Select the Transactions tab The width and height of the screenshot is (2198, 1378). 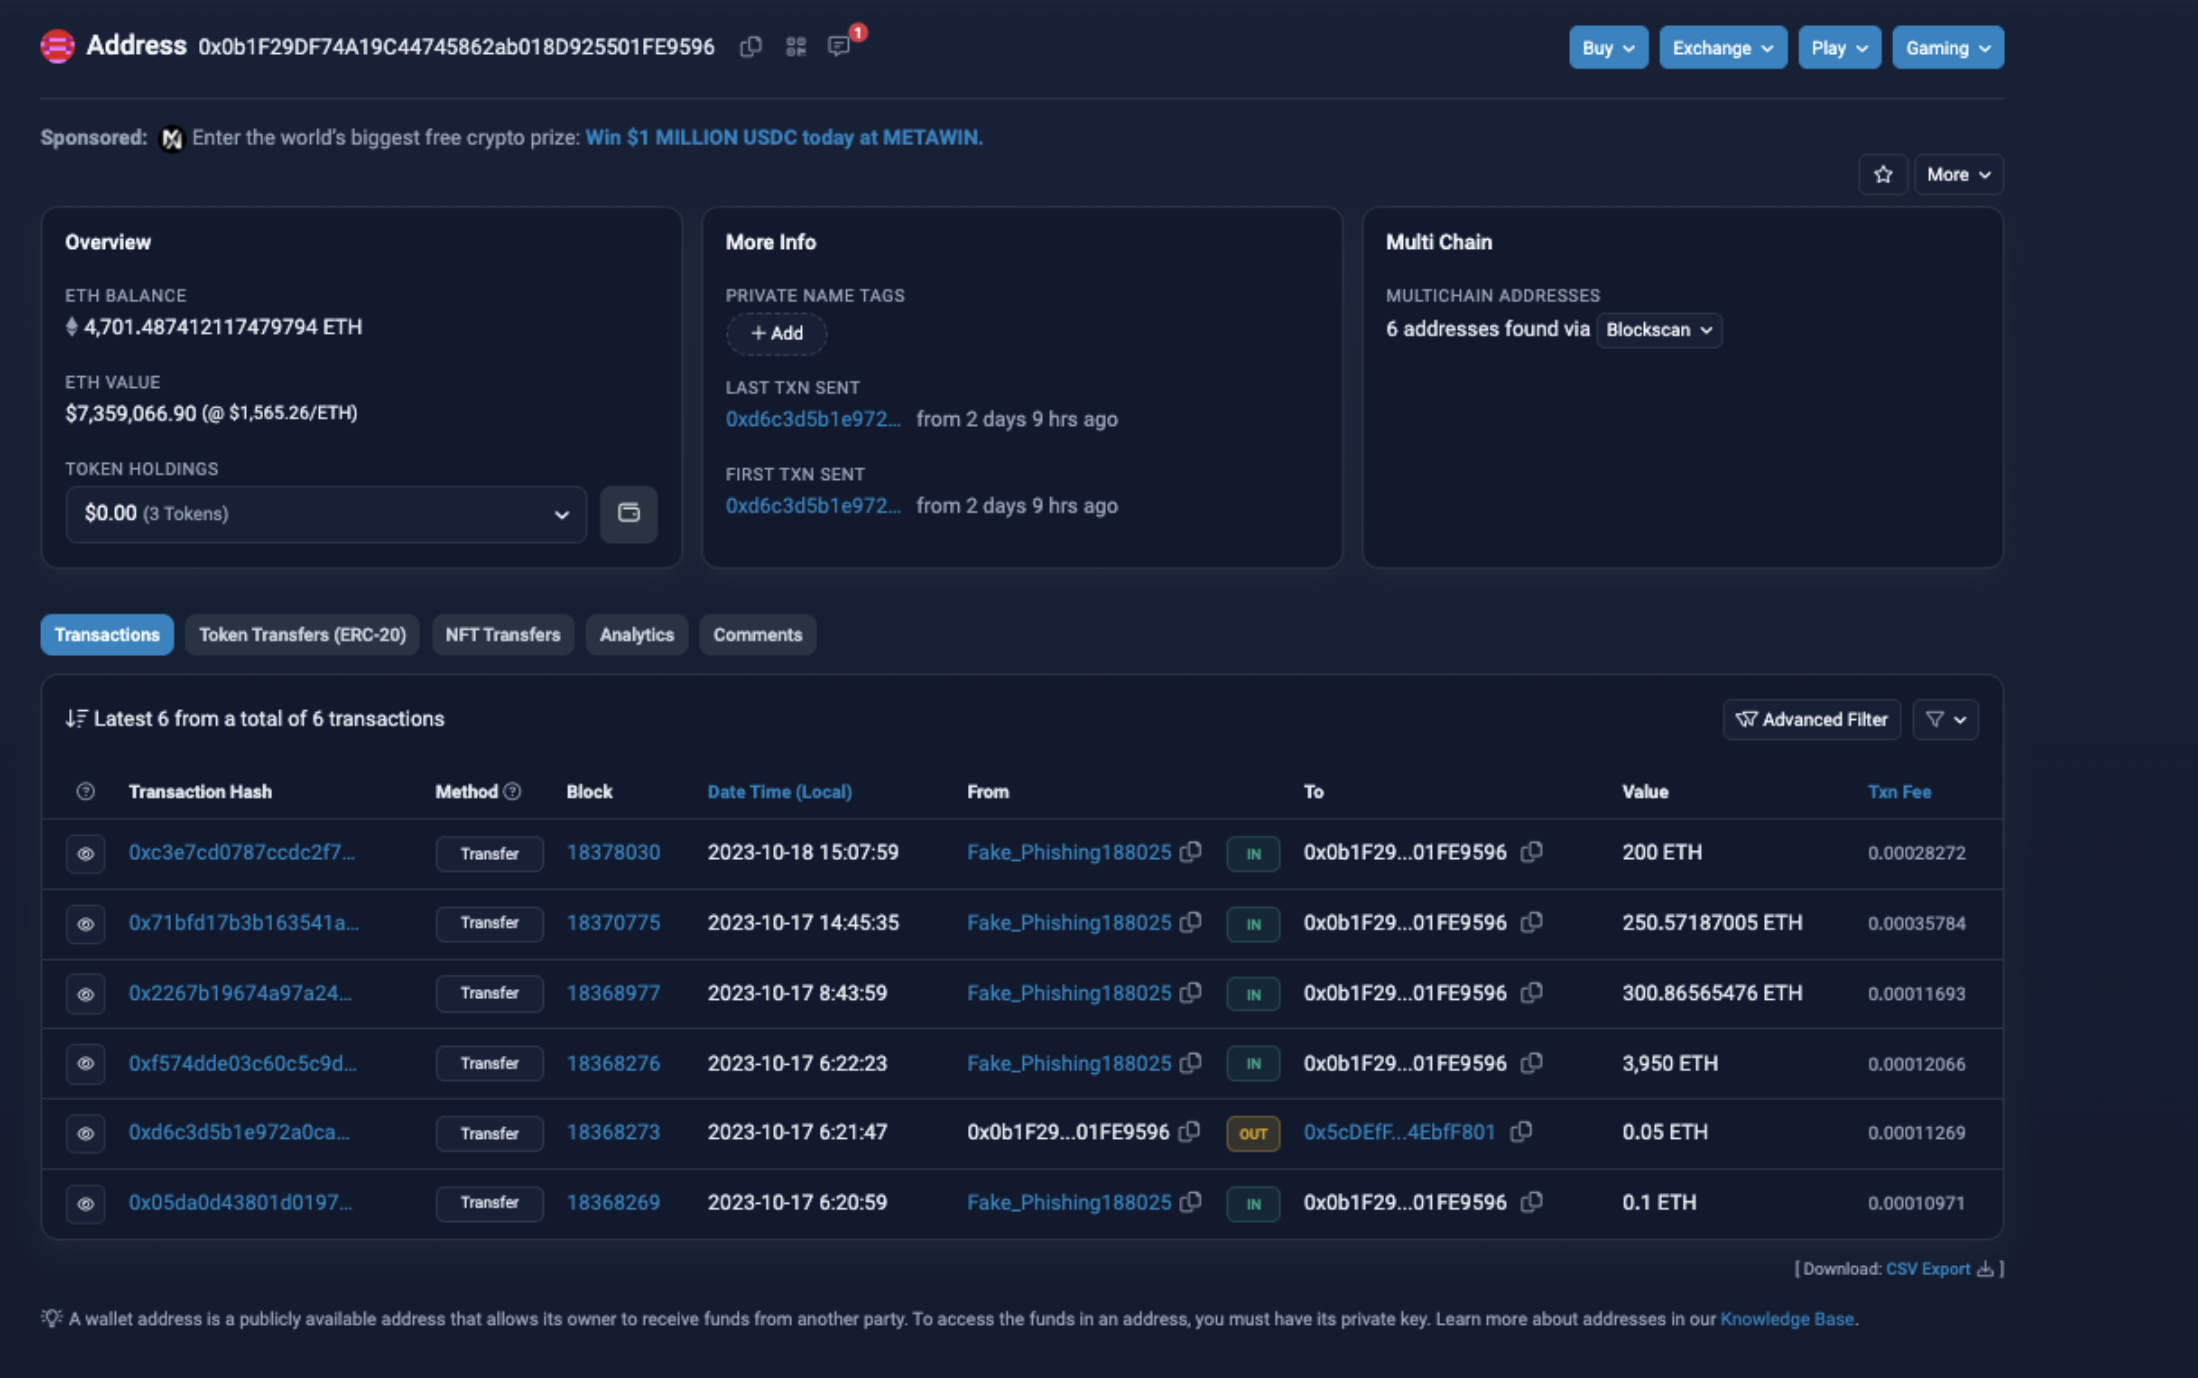107,635
